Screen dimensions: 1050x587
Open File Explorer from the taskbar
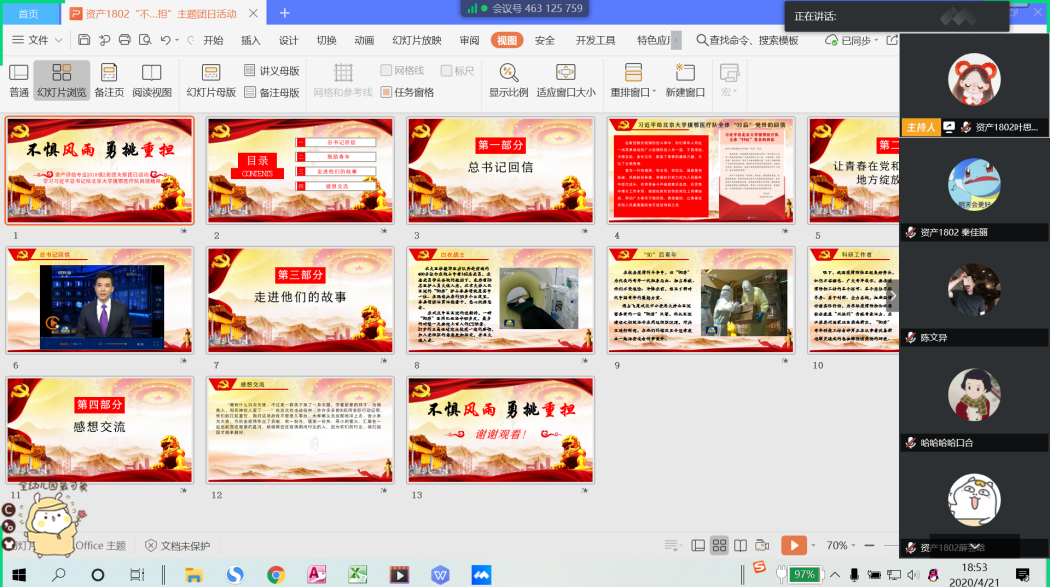[194, 574]
